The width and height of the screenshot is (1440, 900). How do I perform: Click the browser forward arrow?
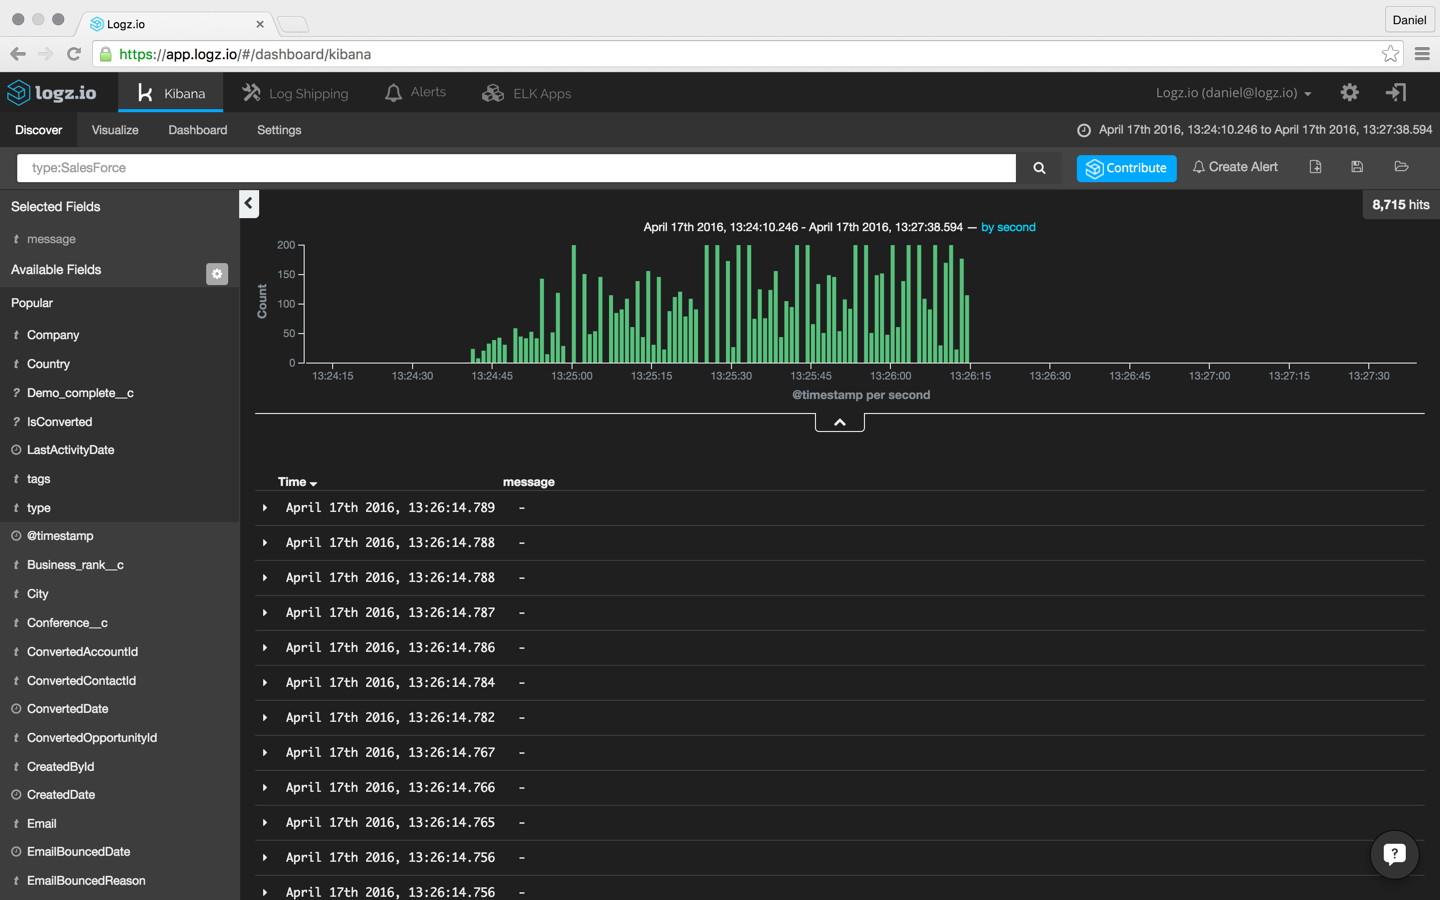pos(46,54)
